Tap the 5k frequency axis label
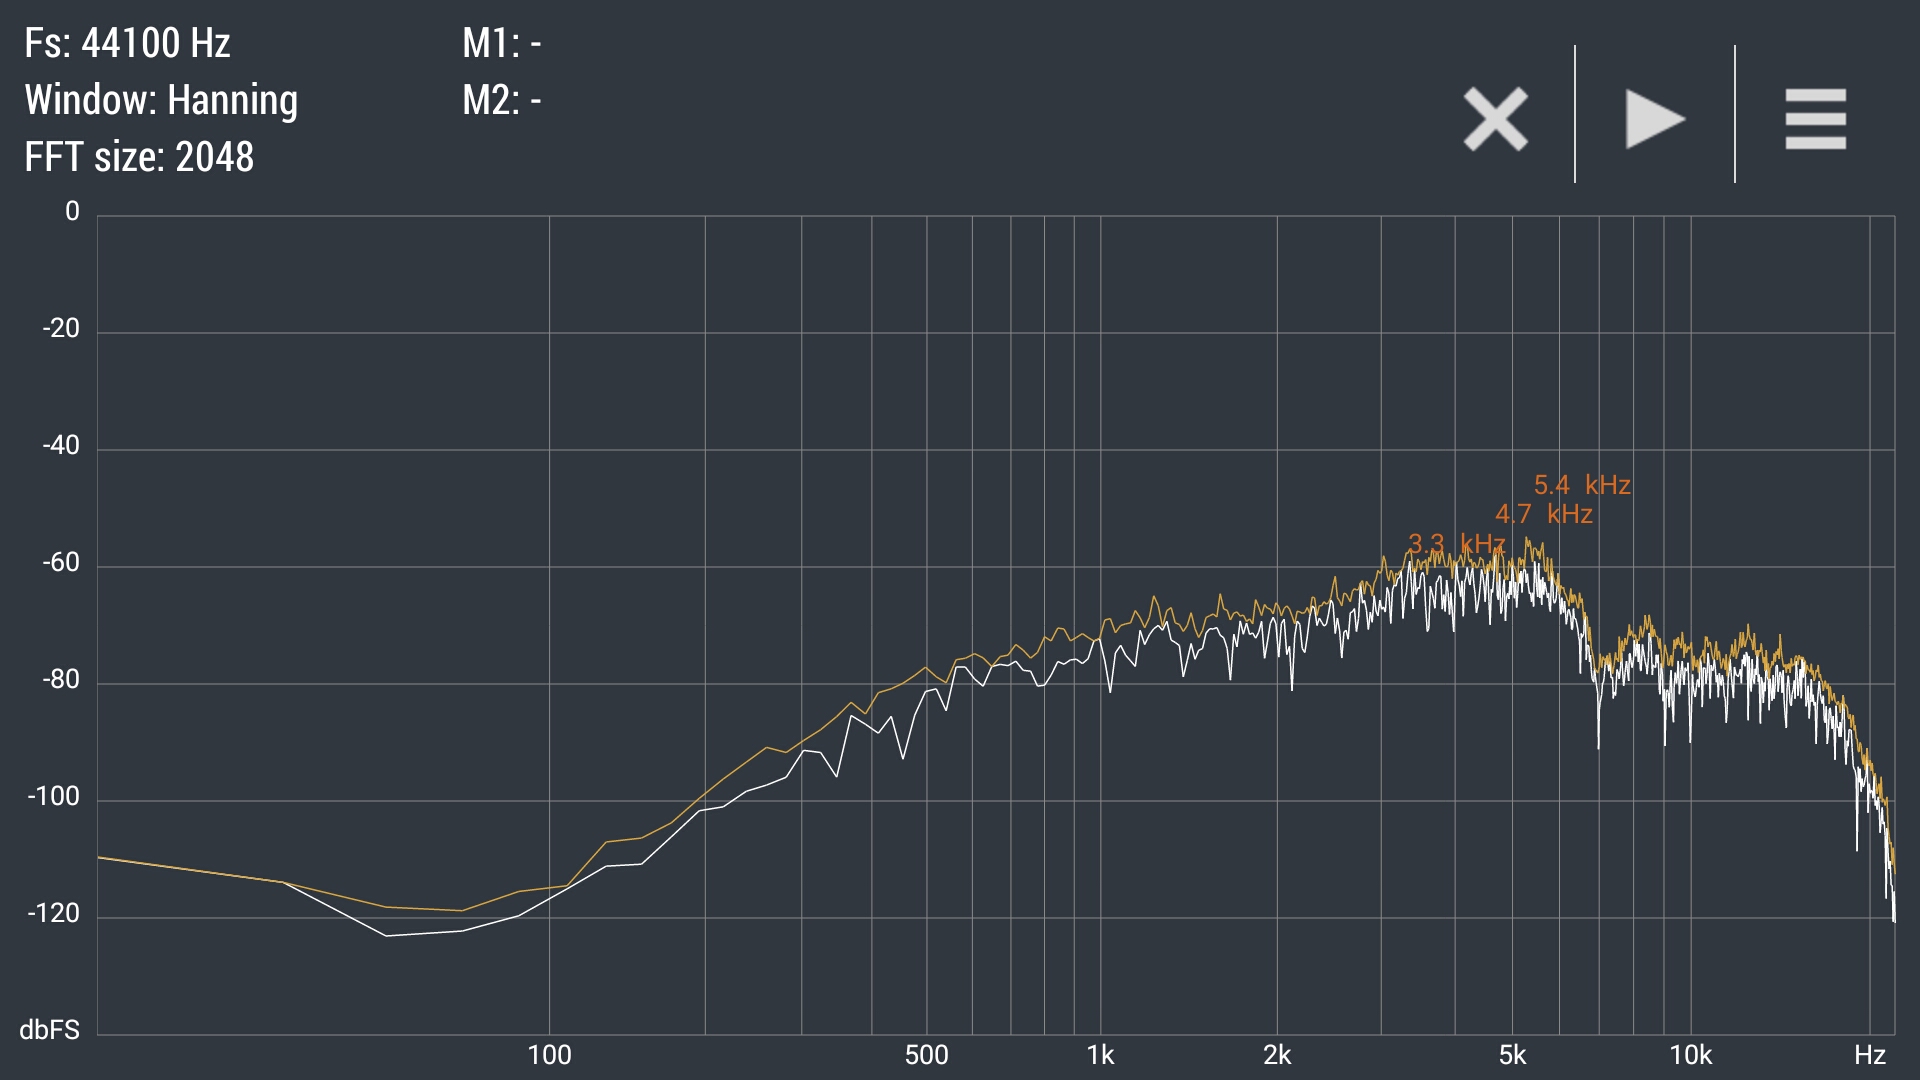The width and height of the screenshot is (1920, 1080). click(1512, 1055)
